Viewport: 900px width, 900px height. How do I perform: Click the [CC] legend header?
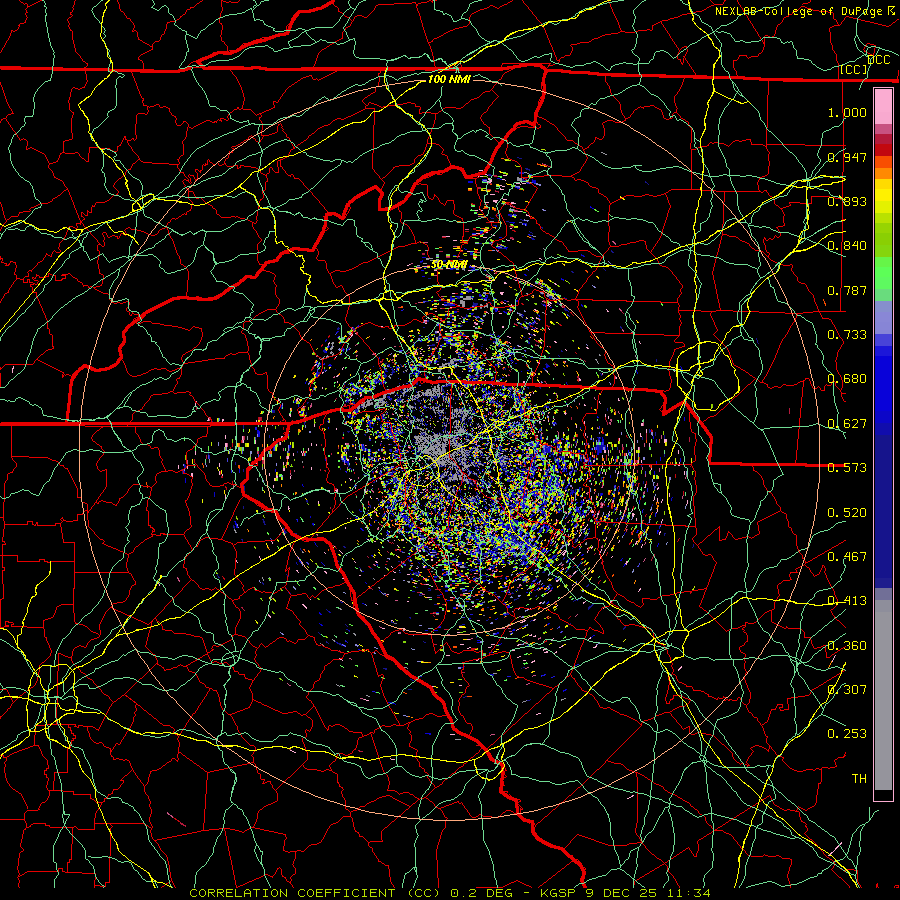854,69
